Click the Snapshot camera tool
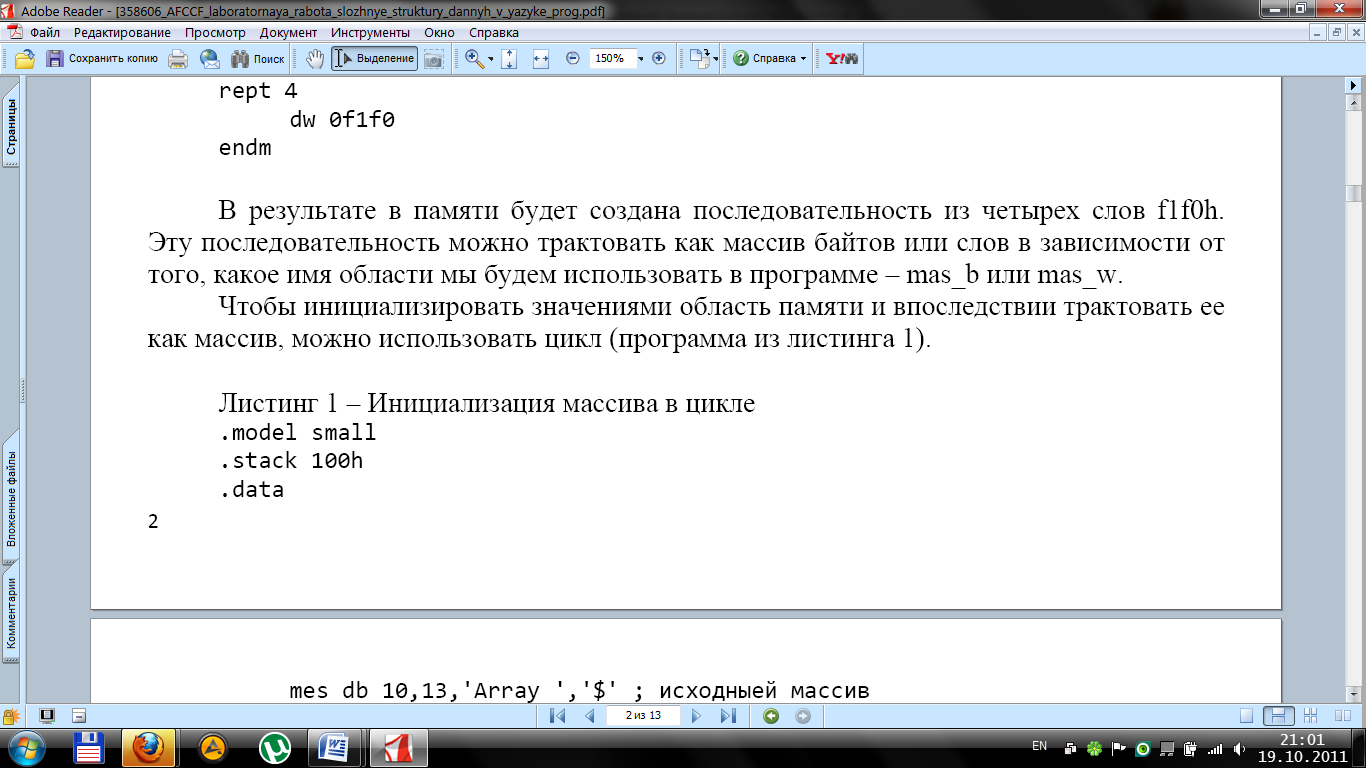1366x768 pixels. point(433,59)
